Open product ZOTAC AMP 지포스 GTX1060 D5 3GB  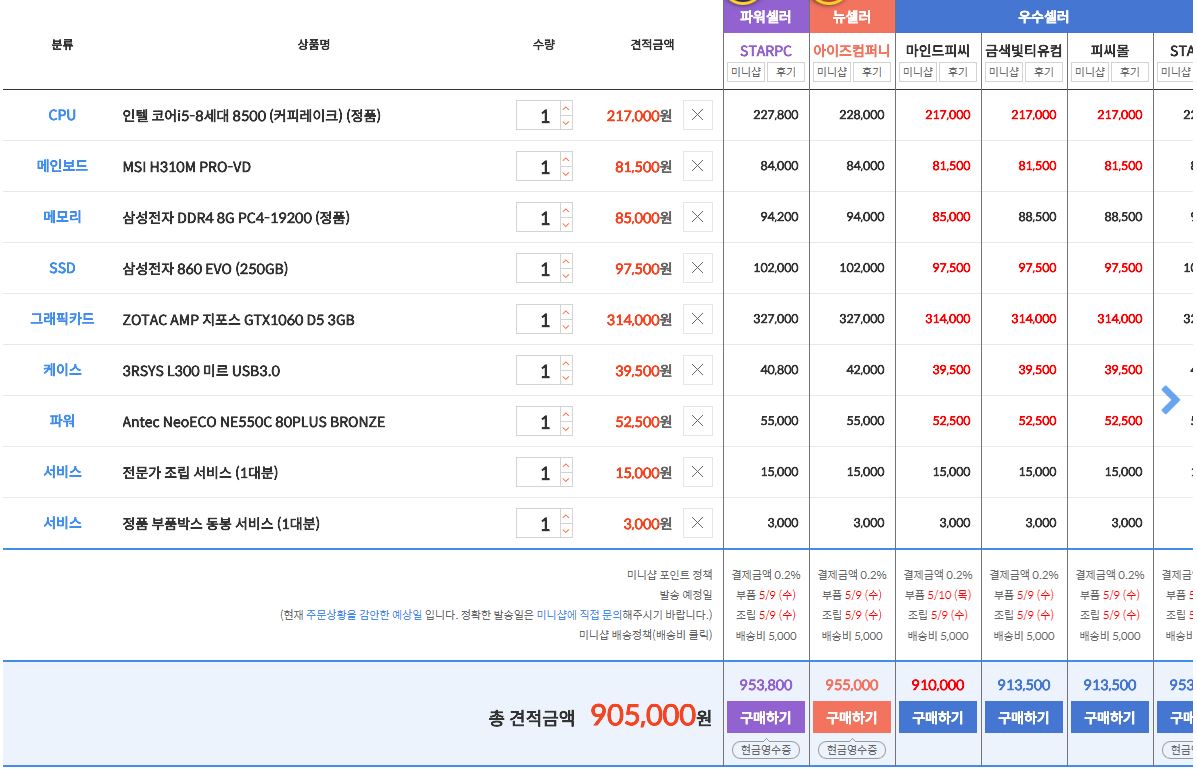tap(238, 320)
